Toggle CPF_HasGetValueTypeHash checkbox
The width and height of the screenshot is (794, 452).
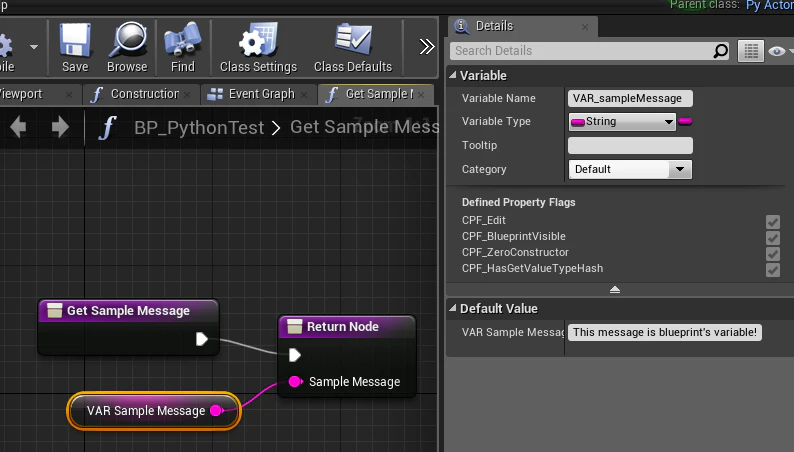click(x=773, y=270)
